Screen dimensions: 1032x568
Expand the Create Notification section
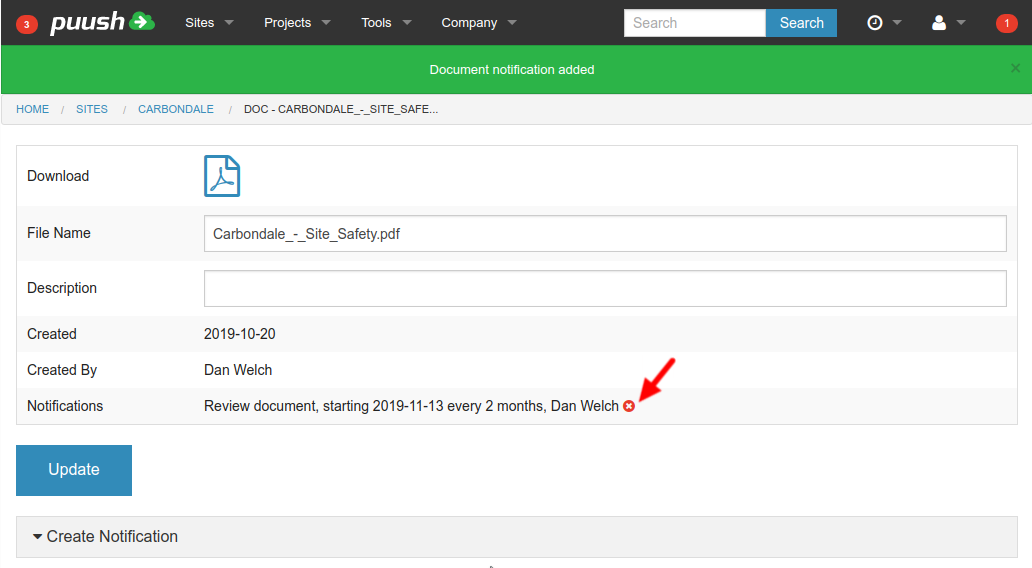[x=105, y=537]
